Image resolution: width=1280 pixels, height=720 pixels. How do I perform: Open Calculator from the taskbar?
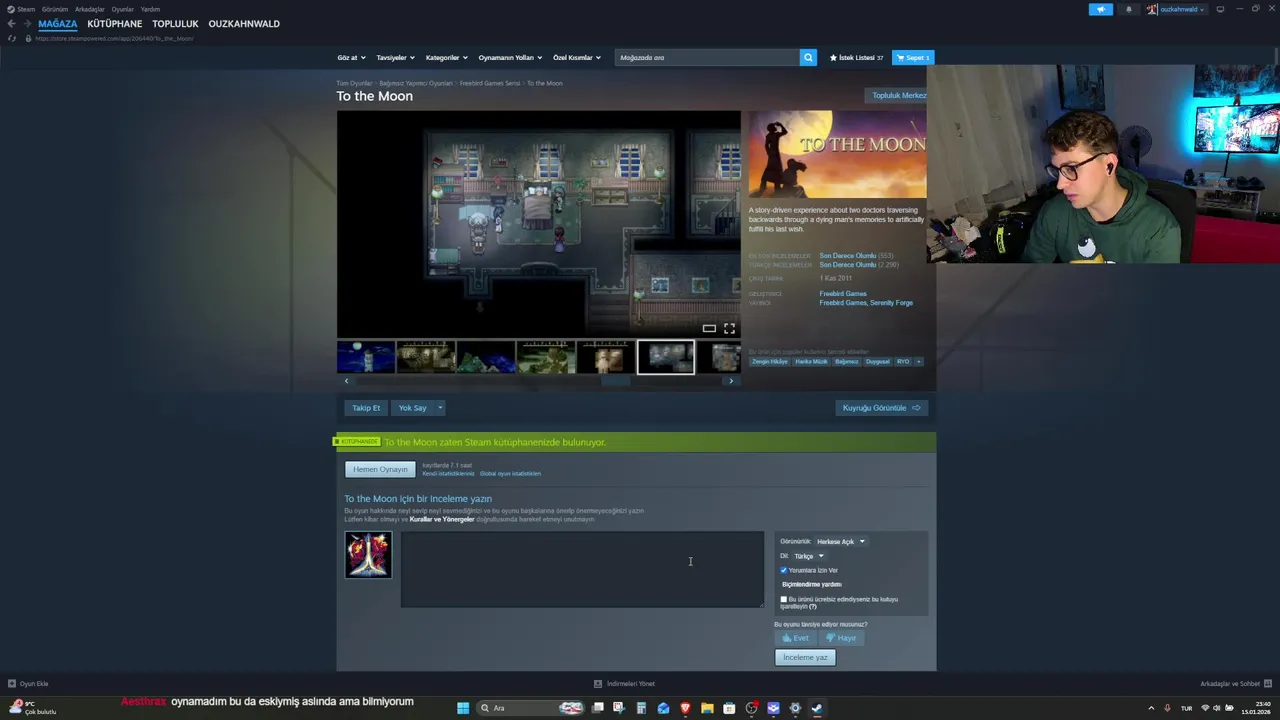[641, 708]
